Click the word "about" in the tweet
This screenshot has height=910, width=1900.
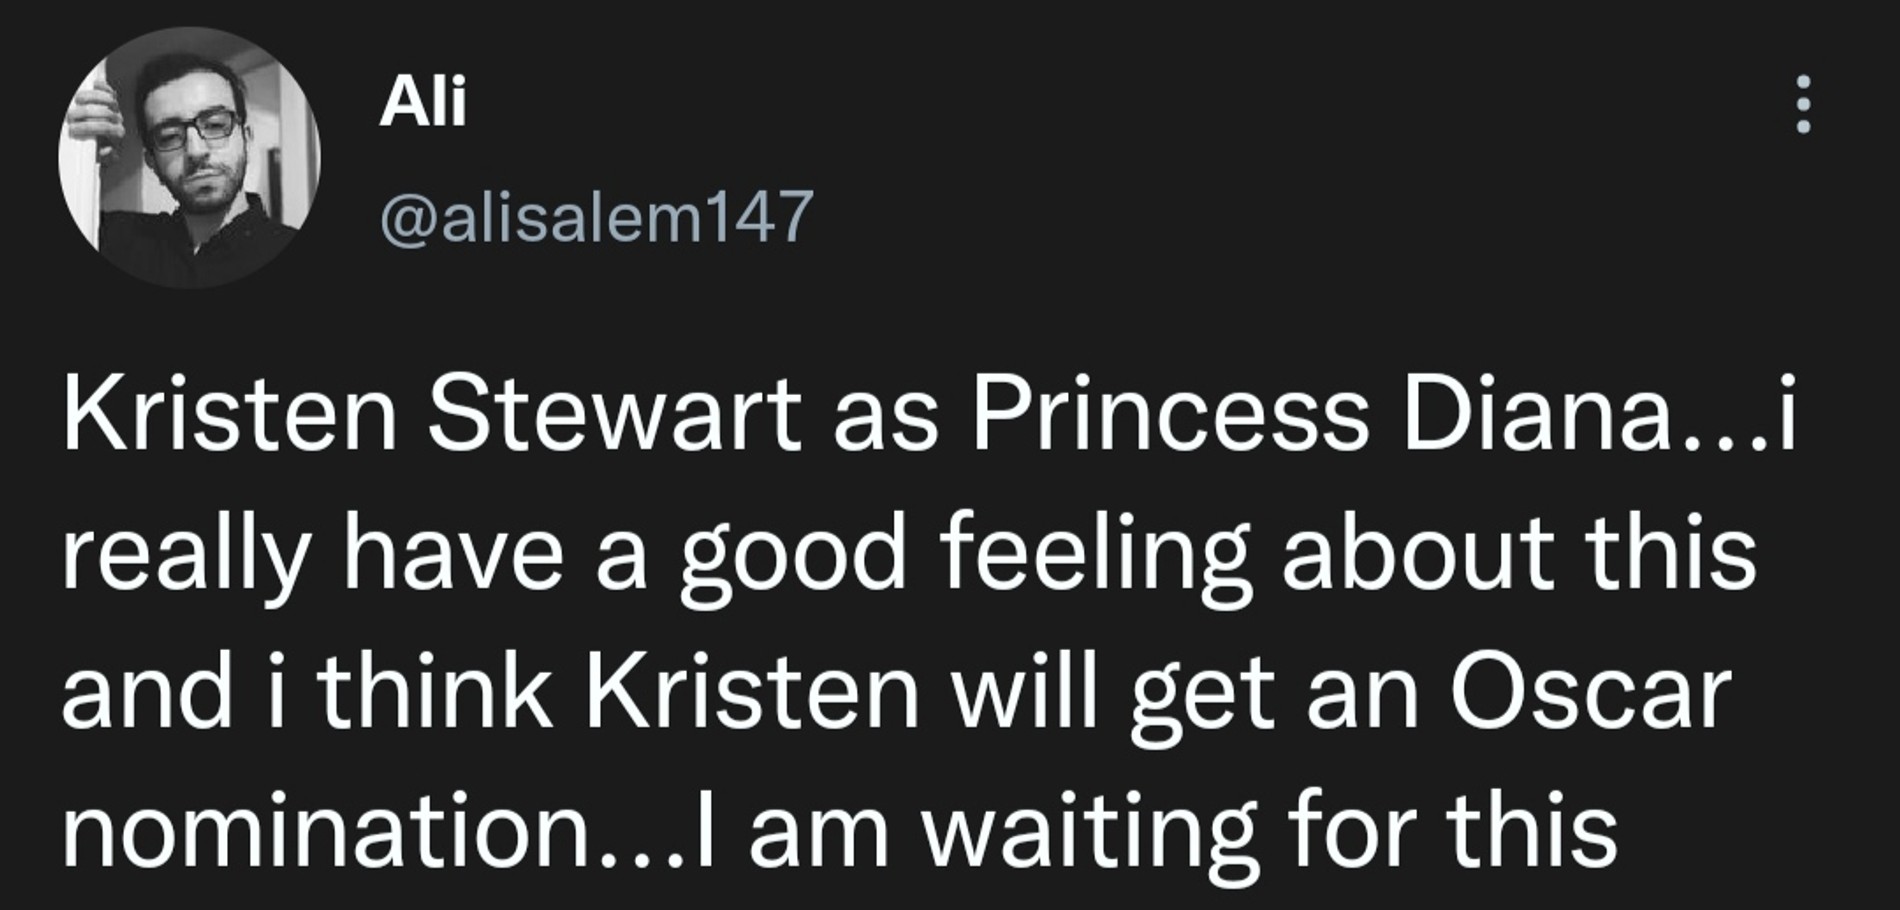pos(1417,553)
